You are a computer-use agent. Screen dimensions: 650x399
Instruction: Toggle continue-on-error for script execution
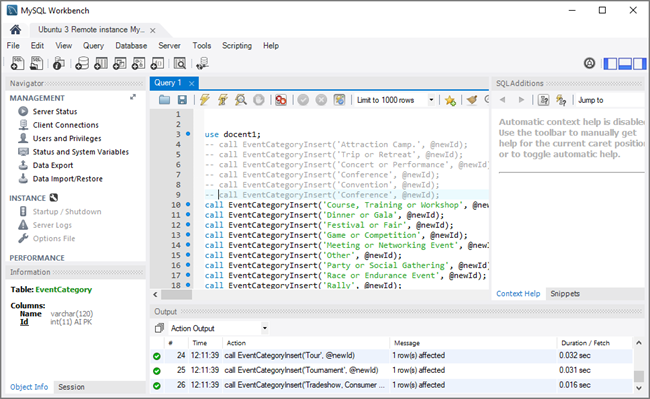[281, 100]
